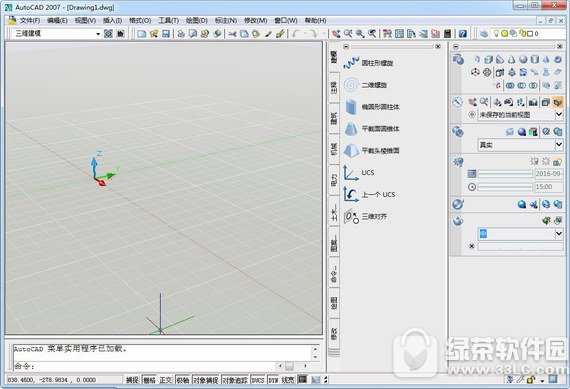Screen dimensions: 570x389
Task: Open the 修改(M) menu
Action: click(256, 21)
